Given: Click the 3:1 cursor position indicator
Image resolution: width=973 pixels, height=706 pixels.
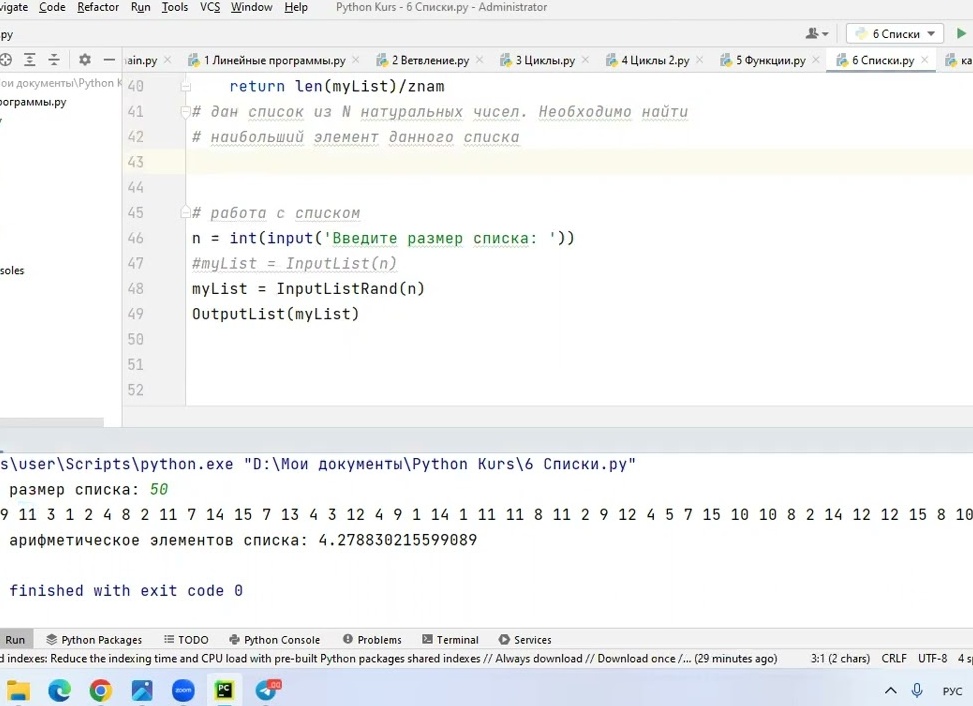Looking at the screenshot, I should tap(840, 658).
